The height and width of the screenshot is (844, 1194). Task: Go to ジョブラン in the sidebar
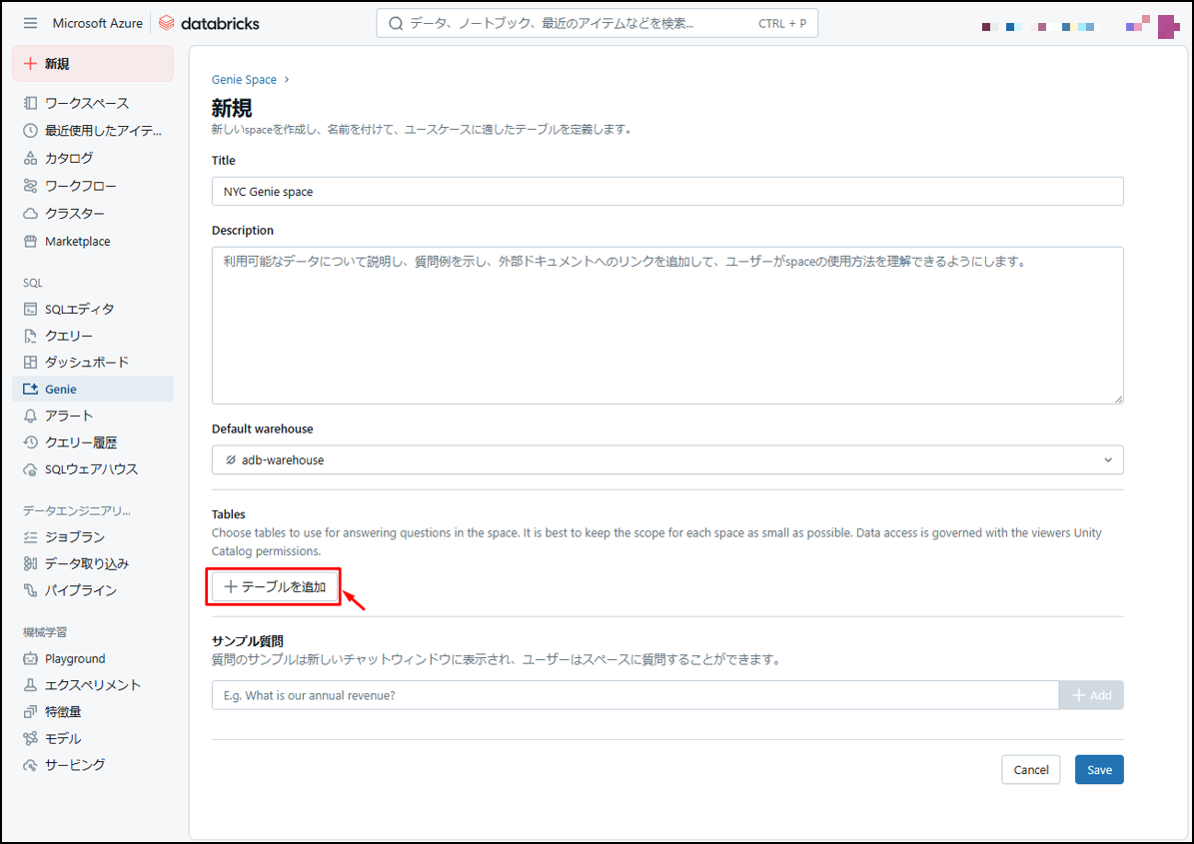pos(74,537)
